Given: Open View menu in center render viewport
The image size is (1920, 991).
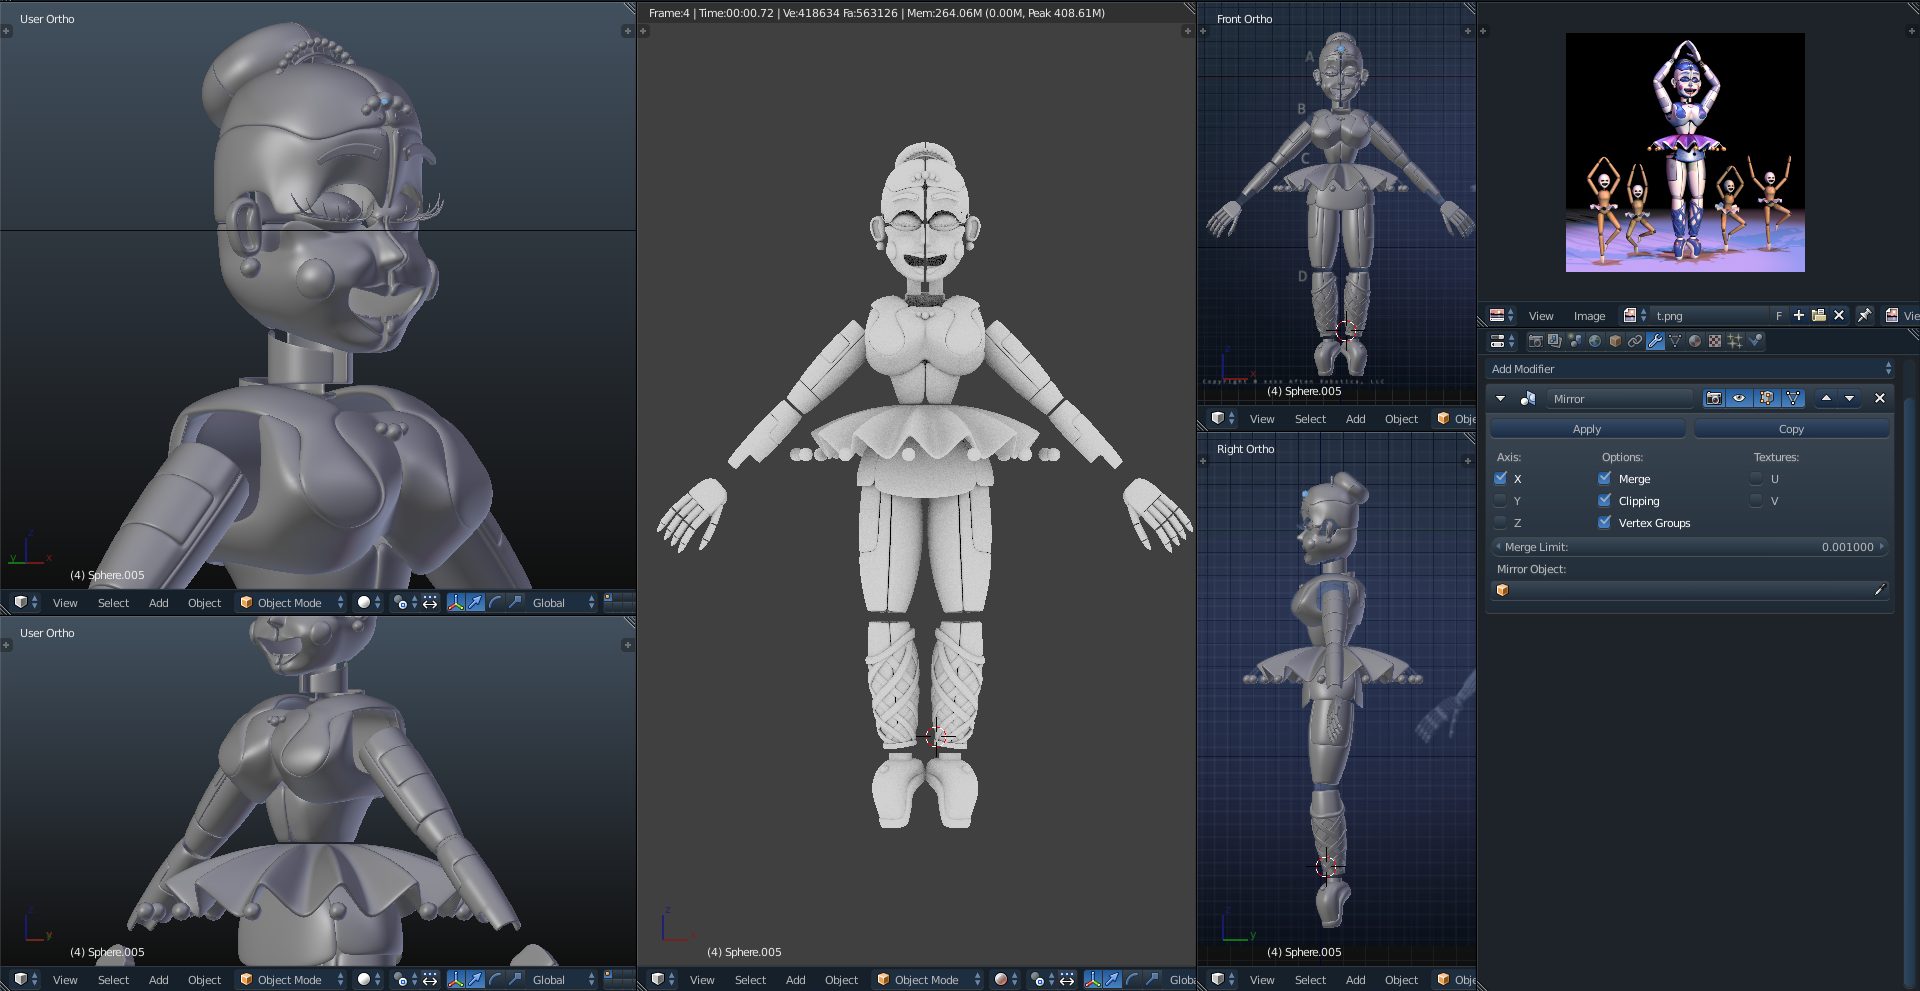Looking at the screenshot, I should 702,980.
